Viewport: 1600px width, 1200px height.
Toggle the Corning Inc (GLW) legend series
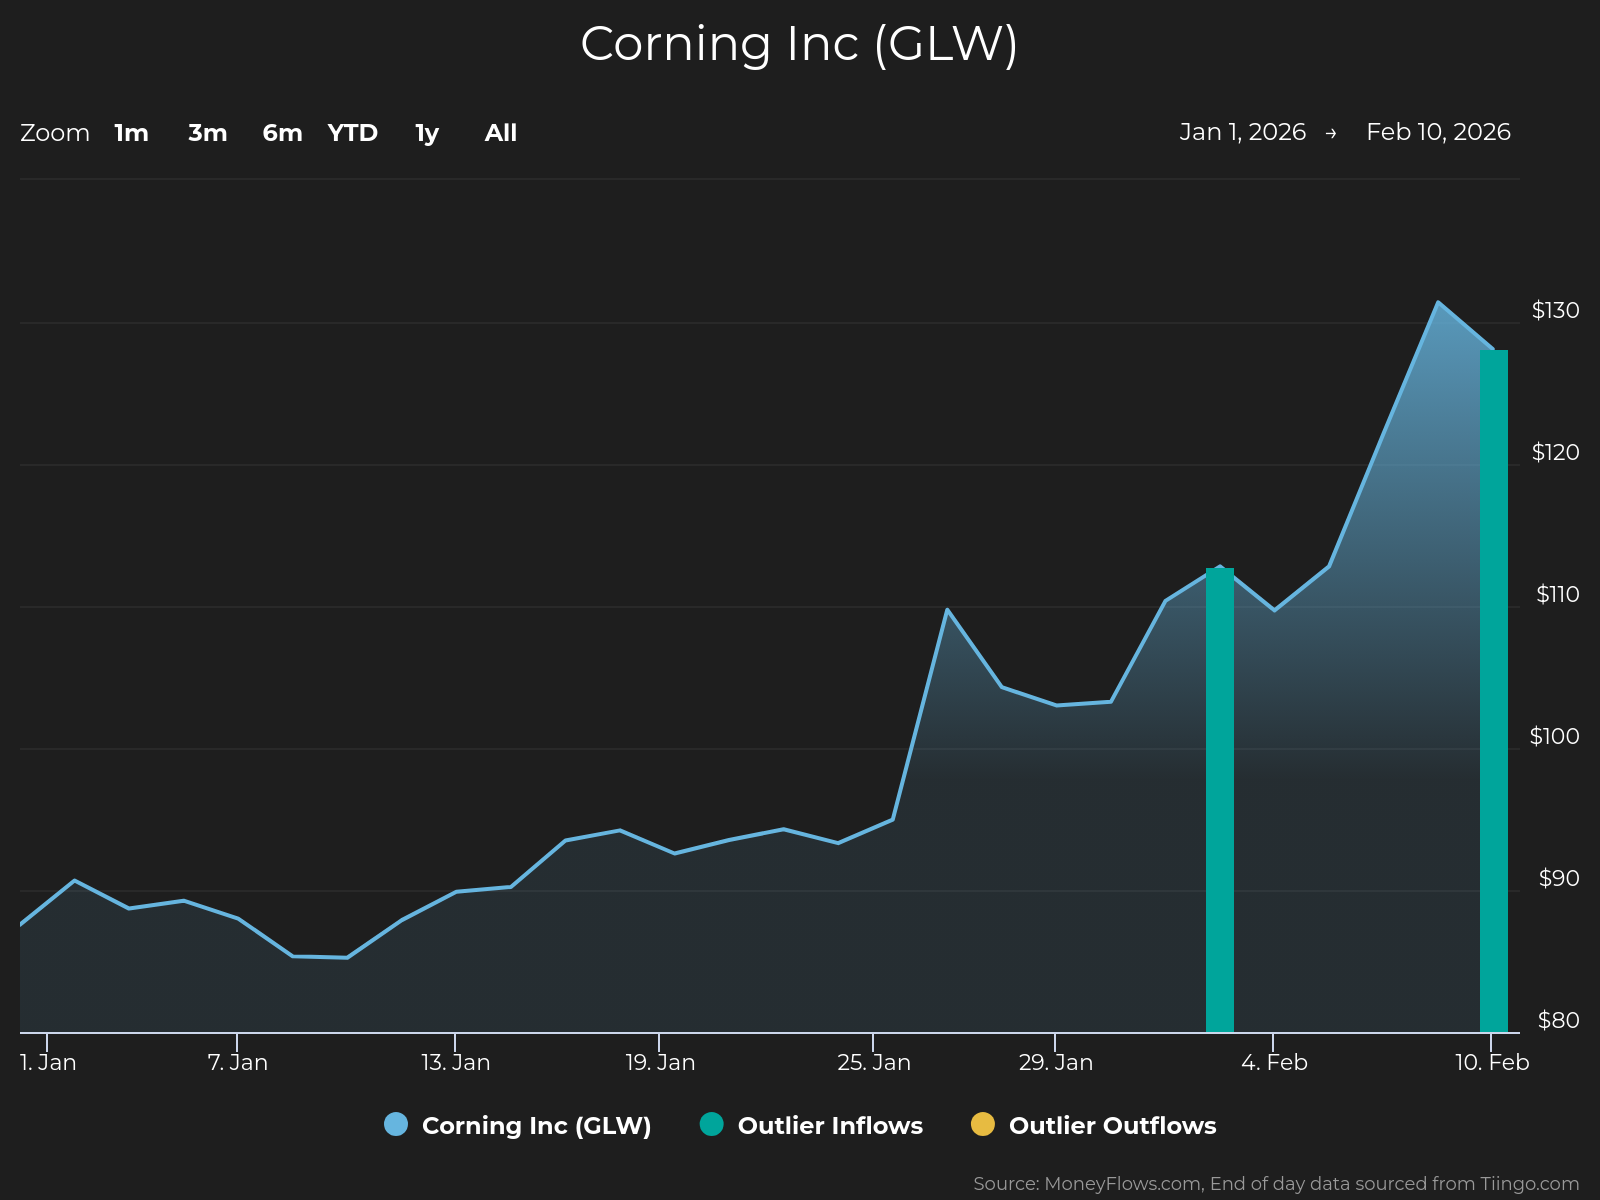click(518, 1125)
